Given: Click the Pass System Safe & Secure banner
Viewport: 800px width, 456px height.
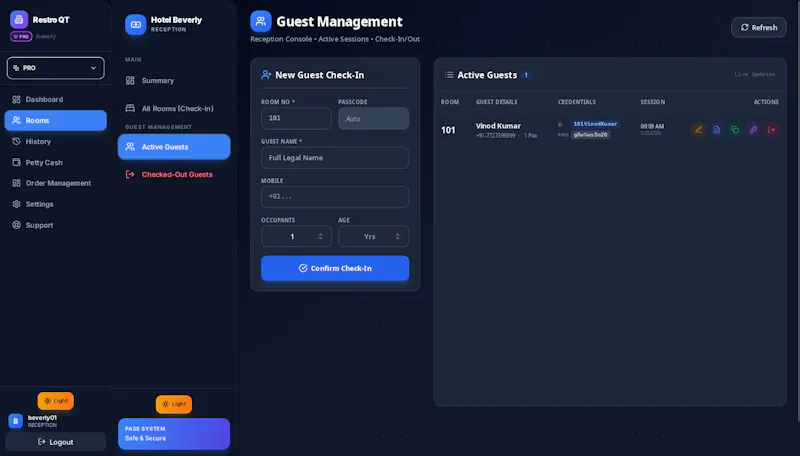Looking at the screenshot, I should click(174, 434).
